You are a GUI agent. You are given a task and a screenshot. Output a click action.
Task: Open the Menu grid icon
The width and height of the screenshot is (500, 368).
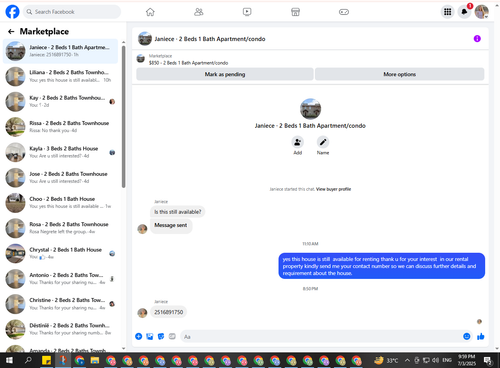[448, 12]
